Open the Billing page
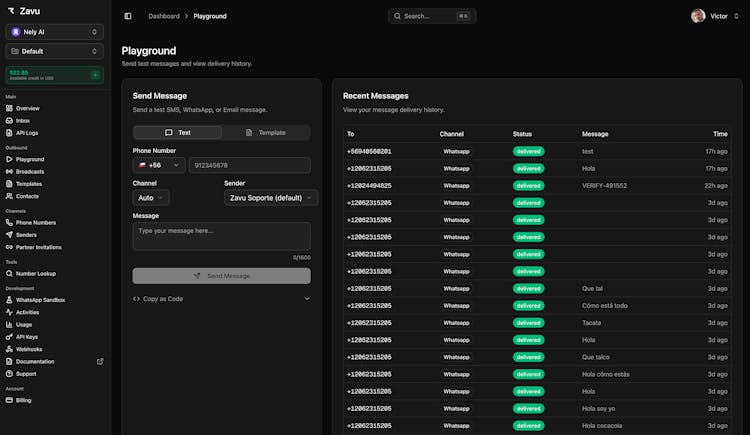Viewport: 750px width, 435px height. click(23, 400)
